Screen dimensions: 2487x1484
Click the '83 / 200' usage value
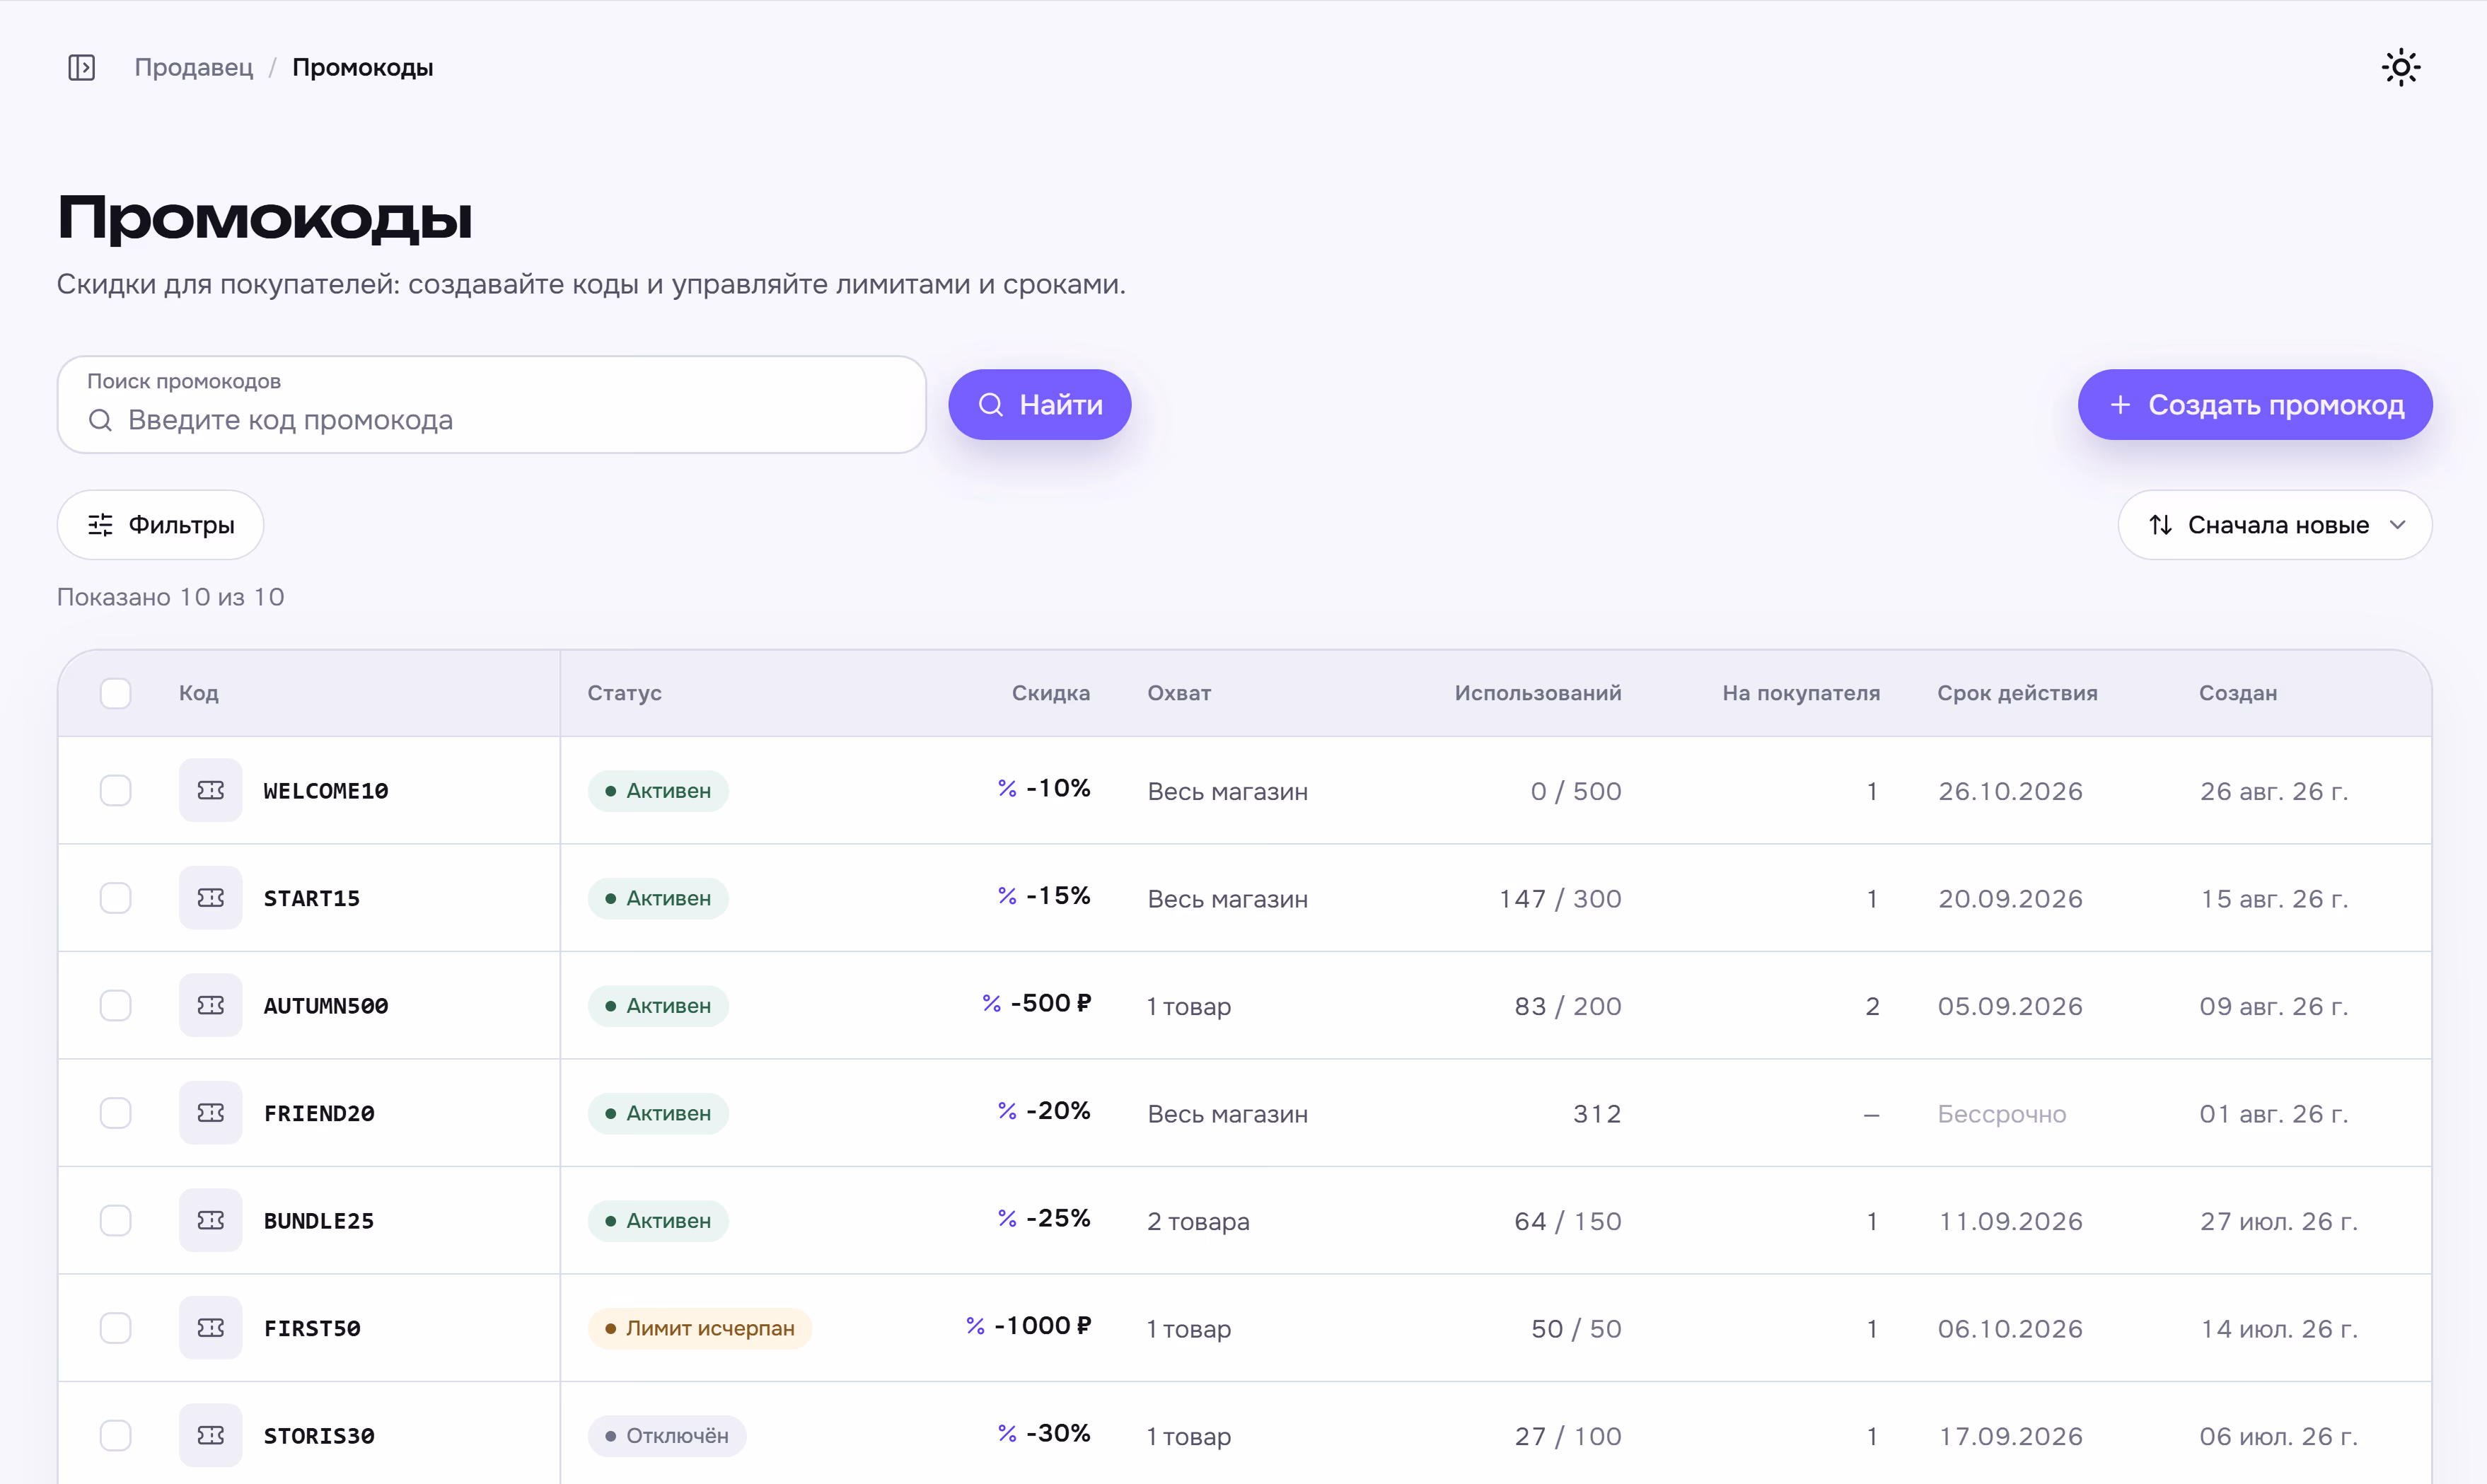click(1568, 1006)
